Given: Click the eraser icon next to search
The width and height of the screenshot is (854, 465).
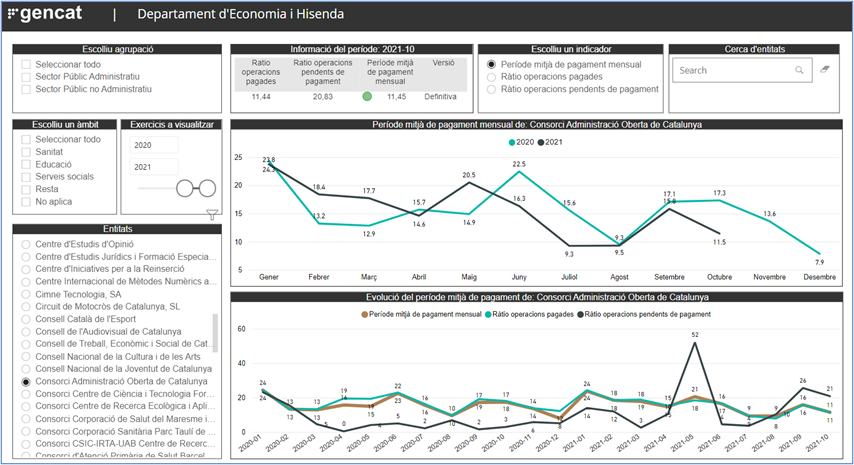Looking at the screenshot, I should pyautogui.click(x=825, y=69).
